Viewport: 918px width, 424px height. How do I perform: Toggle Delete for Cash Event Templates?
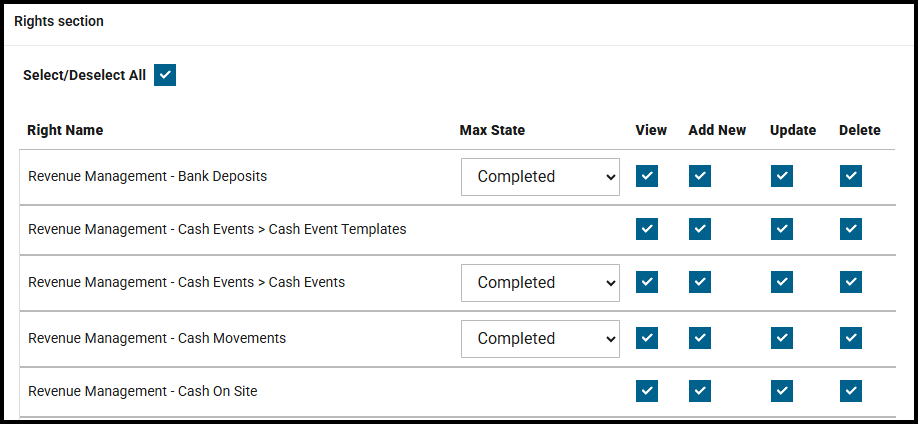coord(851,229)
